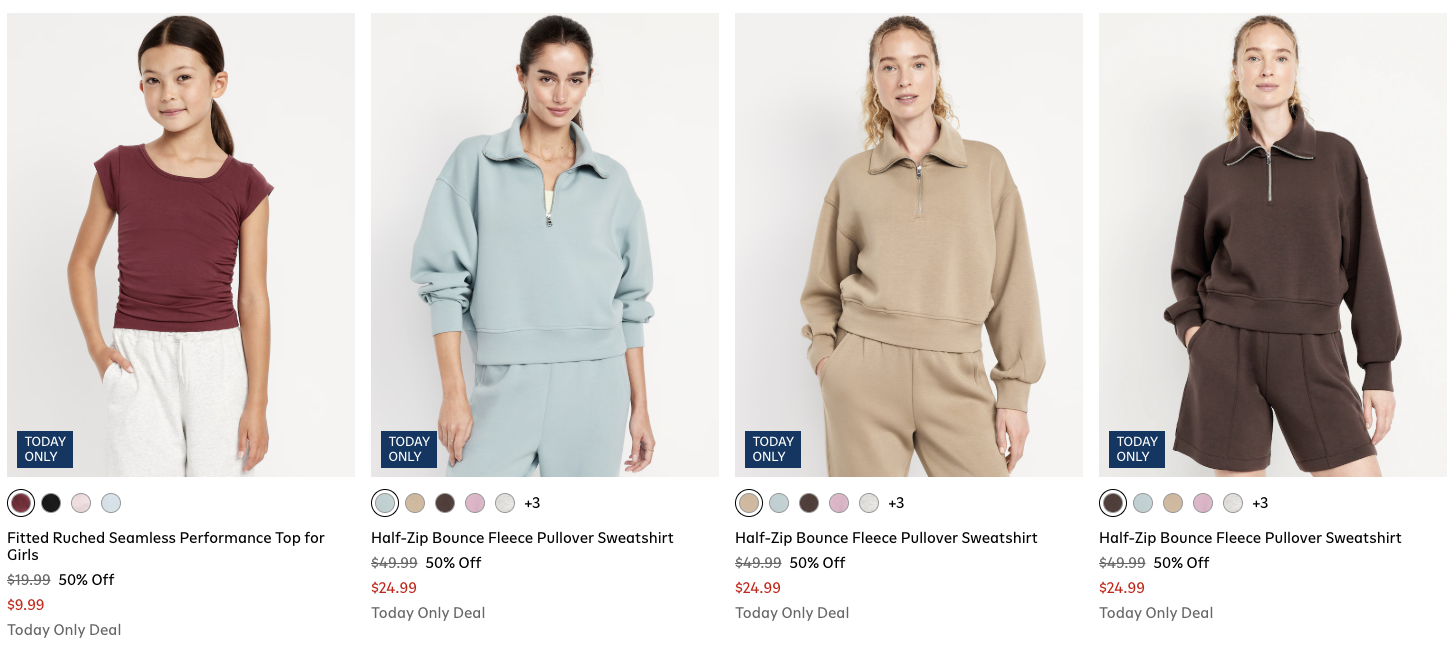Open the brown sweatshirt's Half-Zip Bounce Fleece title
This screenshot has height=646, width=1448.
1250,538
